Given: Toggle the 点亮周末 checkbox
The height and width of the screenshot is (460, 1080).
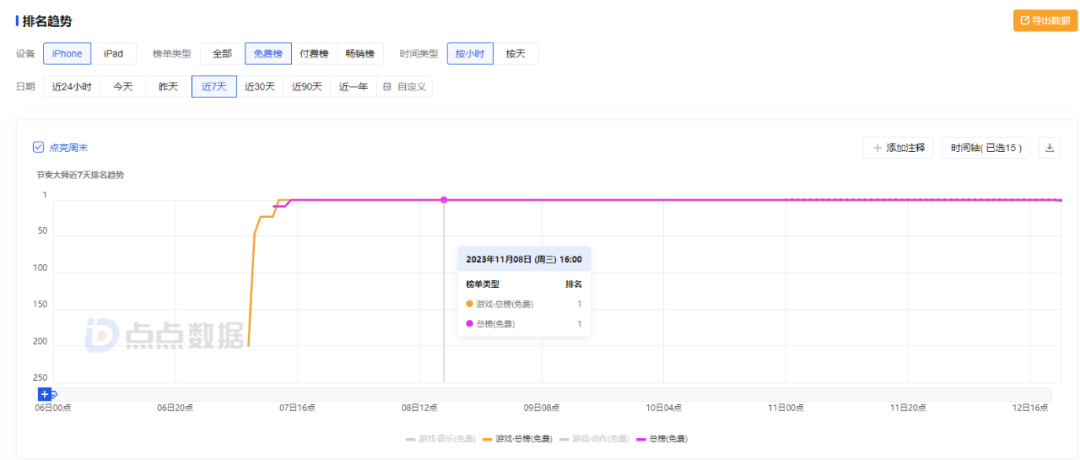Looking at the screenshot, I should click(x=39, y=147).
